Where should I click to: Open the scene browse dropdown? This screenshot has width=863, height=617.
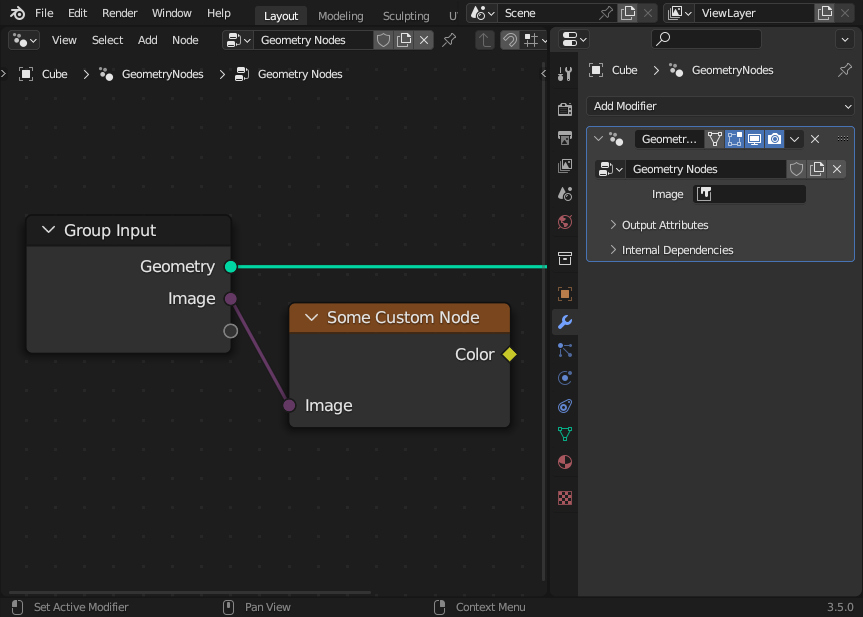point(483,13)
